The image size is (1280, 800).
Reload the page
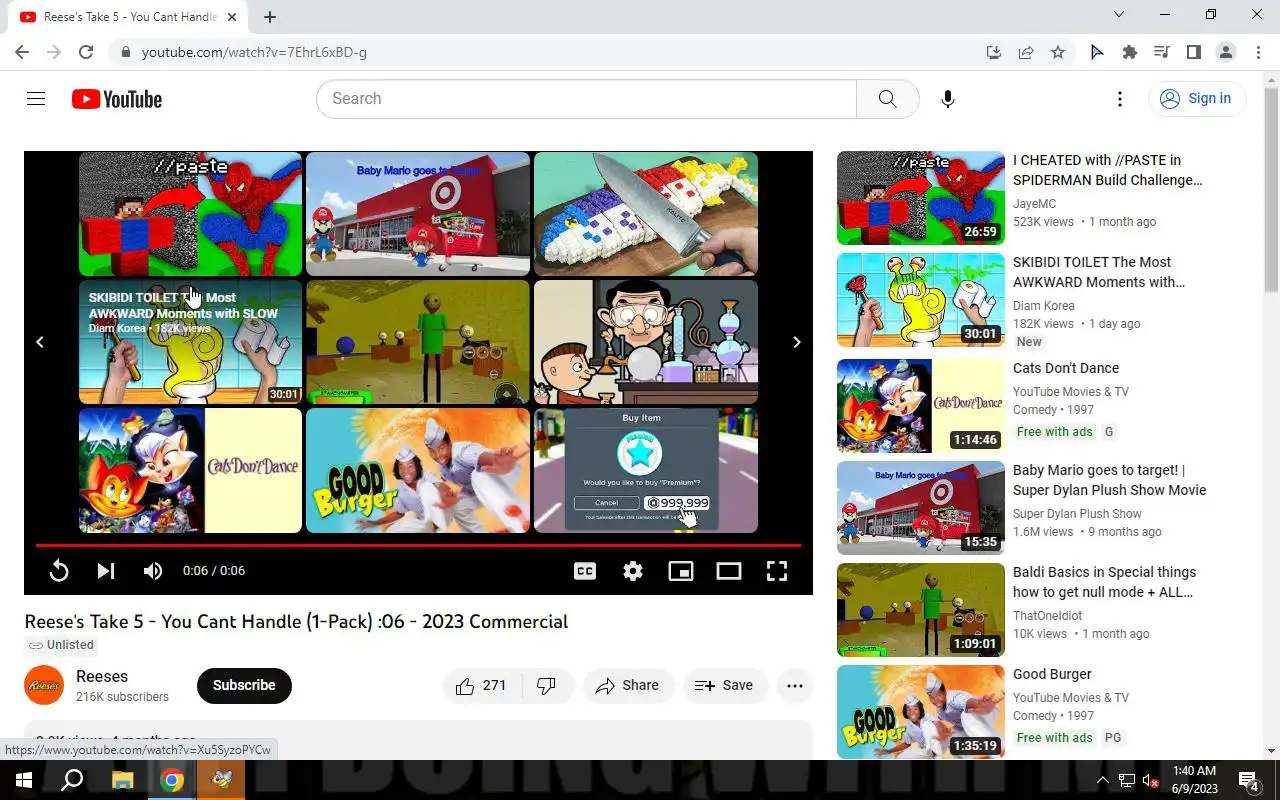(86, 52)
